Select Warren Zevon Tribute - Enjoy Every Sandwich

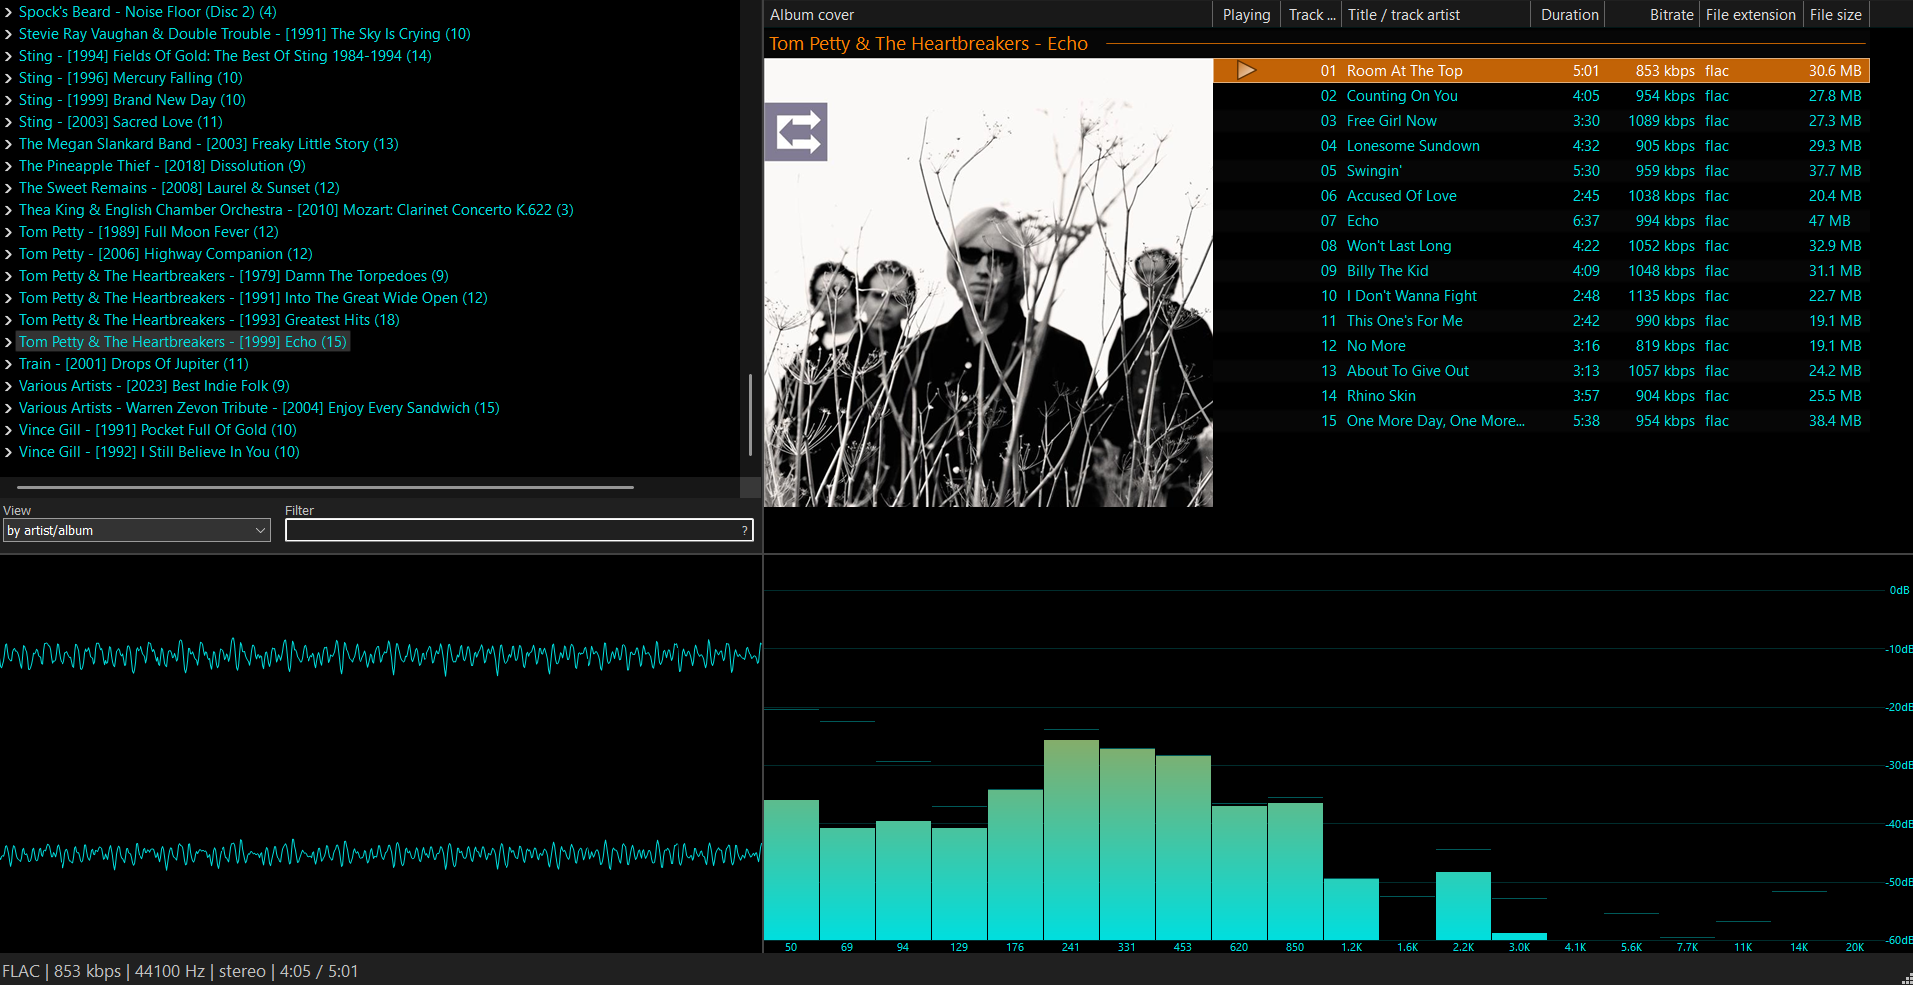[x=259, y=408]
